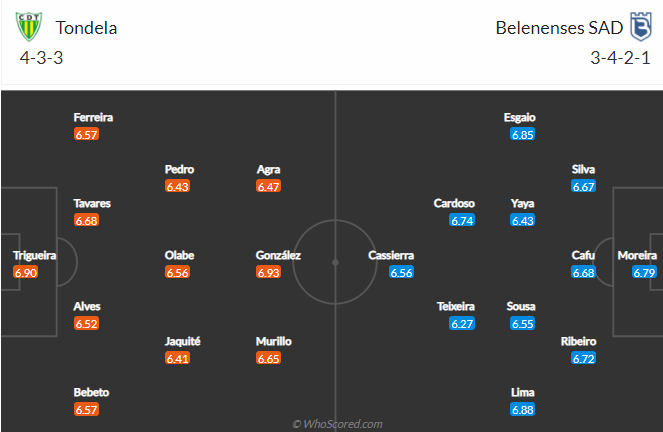Select player Ribeiro in defense

[578, 341]
